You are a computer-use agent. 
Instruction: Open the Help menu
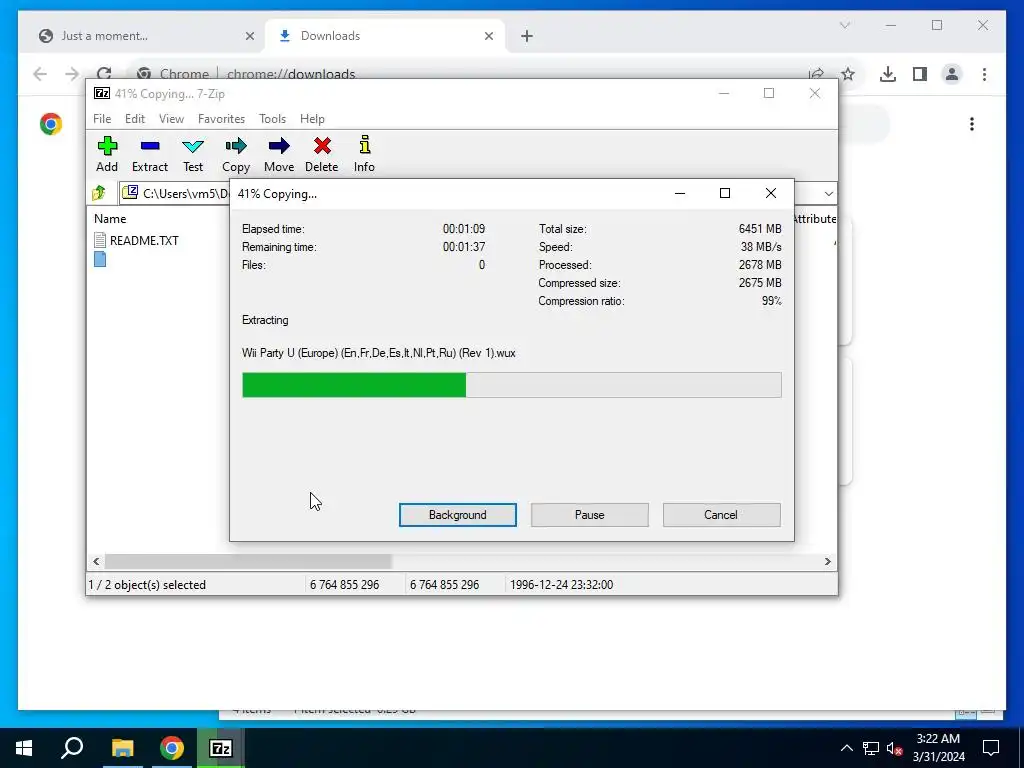point(312,119)
